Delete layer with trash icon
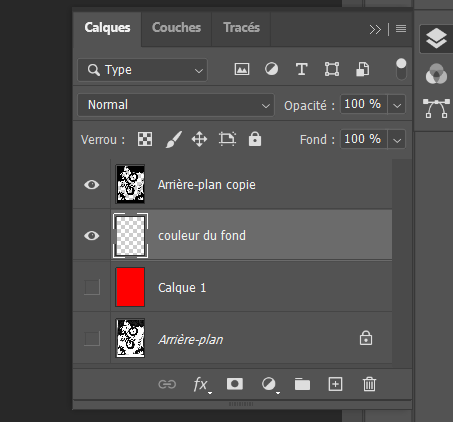Screen dimensions: 453x422 [x=369, y=384]
